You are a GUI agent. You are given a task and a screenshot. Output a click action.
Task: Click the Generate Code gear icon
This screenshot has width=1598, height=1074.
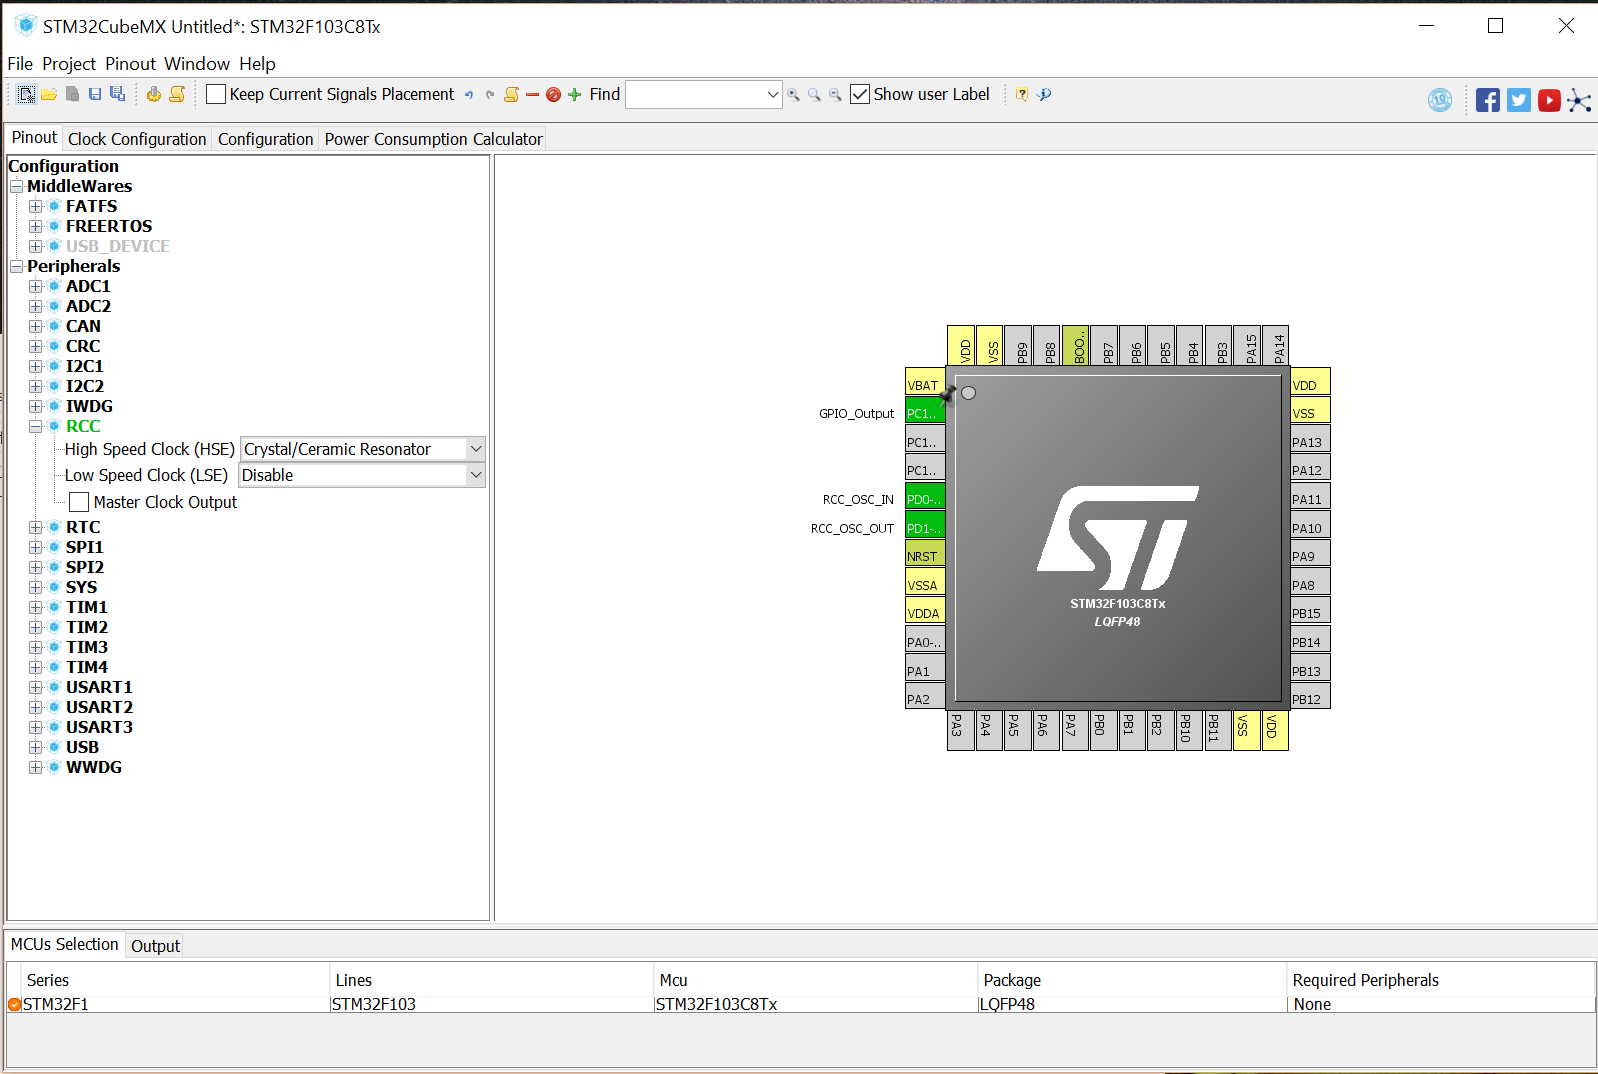(154, 94)
